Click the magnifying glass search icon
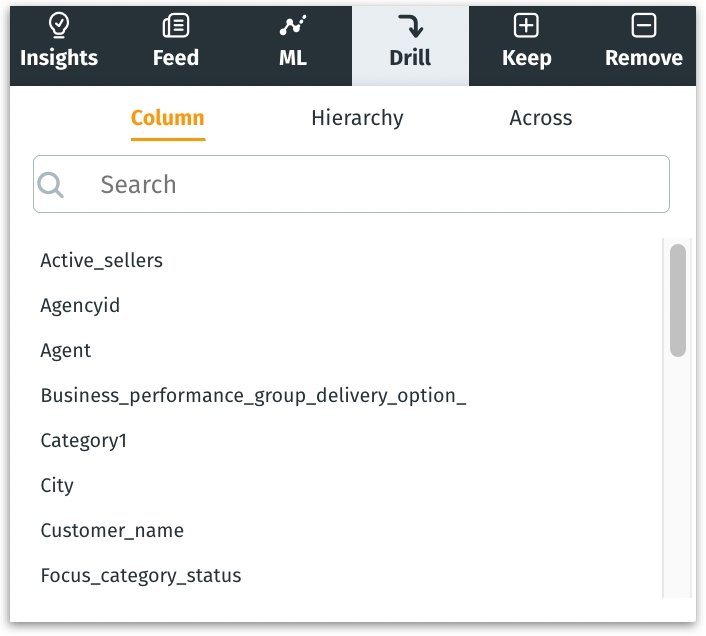Screen dimensions: 706x636 pyautogui.click(x=51, y=184)
